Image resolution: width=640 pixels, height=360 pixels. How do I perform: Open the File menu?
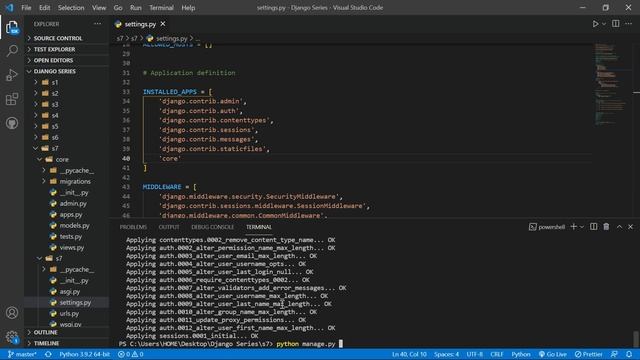26,8
